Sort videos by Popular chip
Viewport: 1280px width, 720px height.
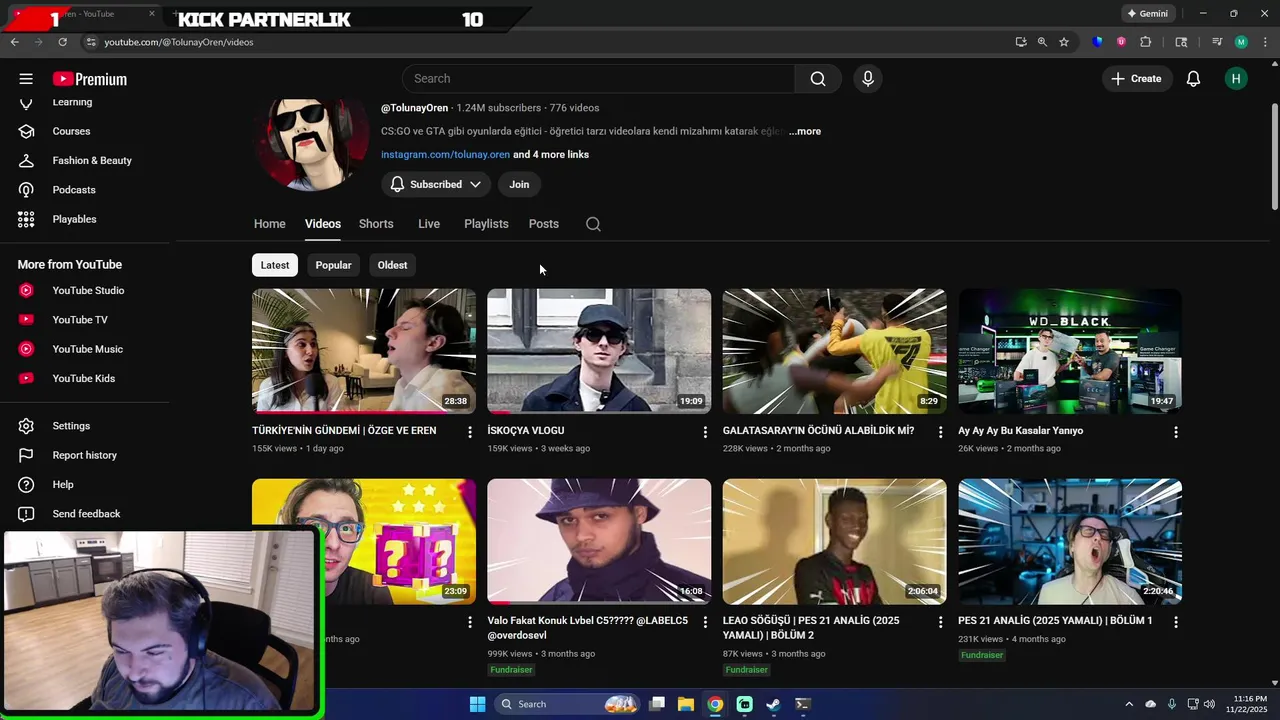tap(333, 265)
